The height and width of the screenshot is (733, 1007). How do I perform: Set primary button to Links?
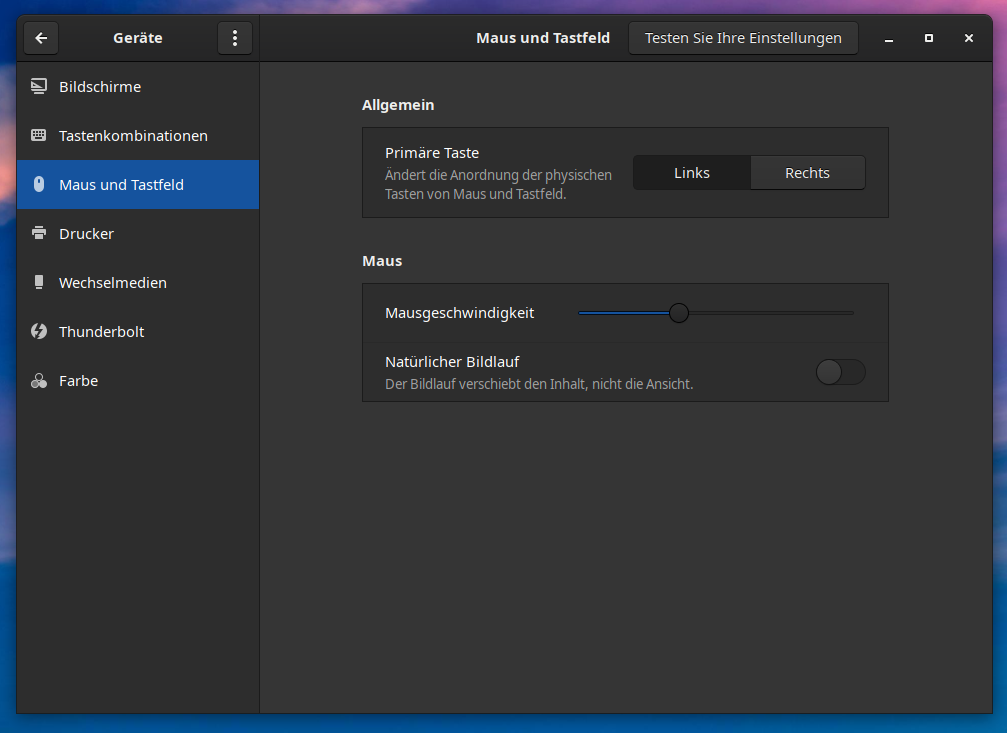(692, 173)
